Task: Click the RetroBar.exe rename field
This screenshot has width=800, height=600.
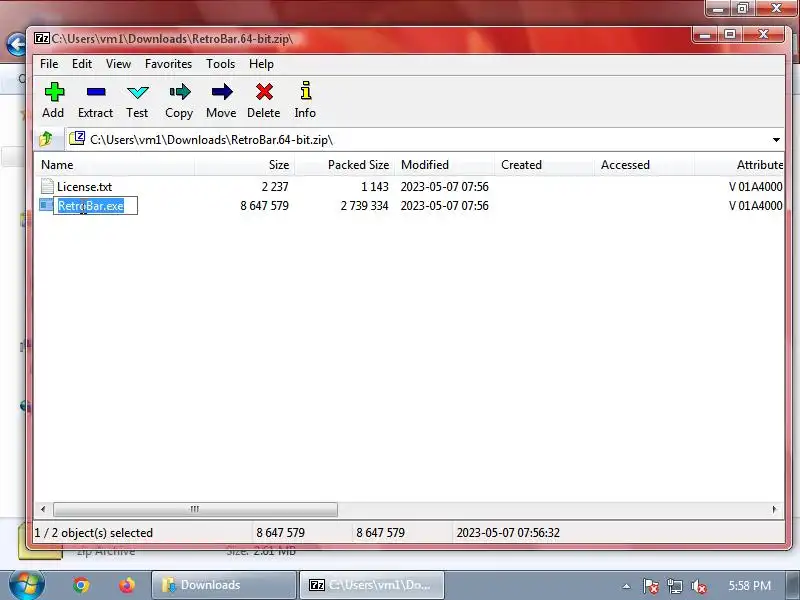Action: tap(96, 206)
